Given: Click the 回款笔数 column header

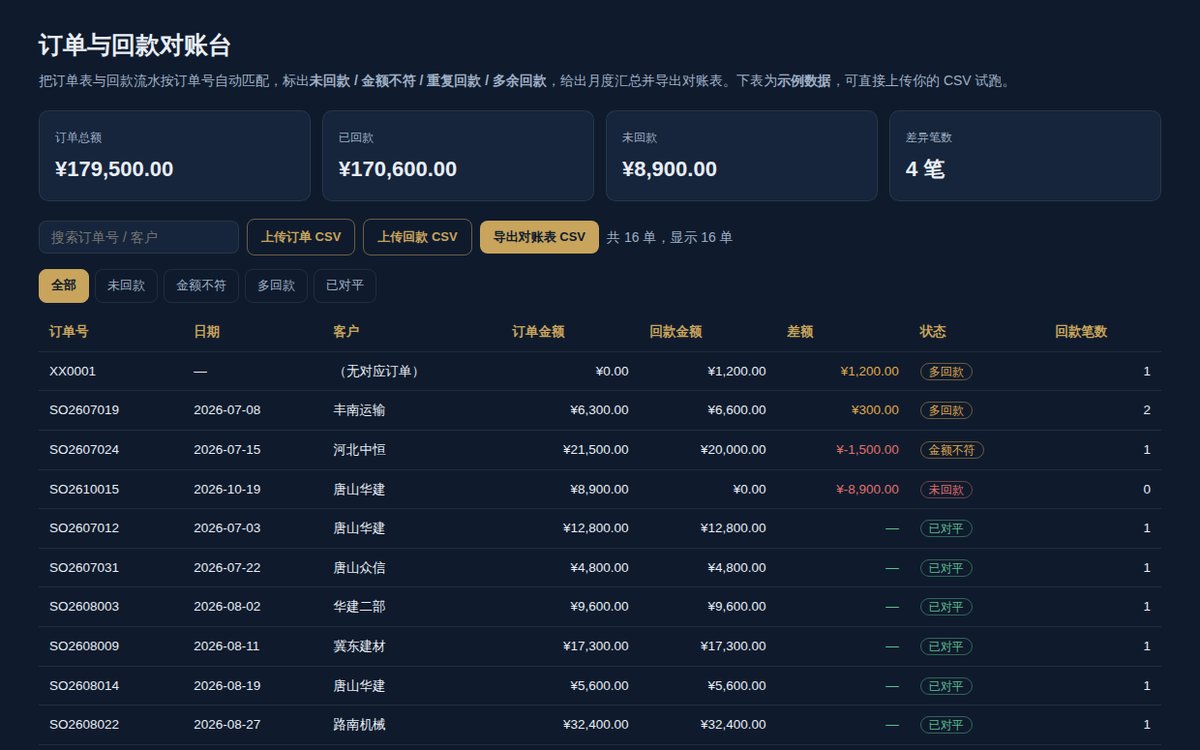Looking at the screenshot, I should [x=1081, y=332].
